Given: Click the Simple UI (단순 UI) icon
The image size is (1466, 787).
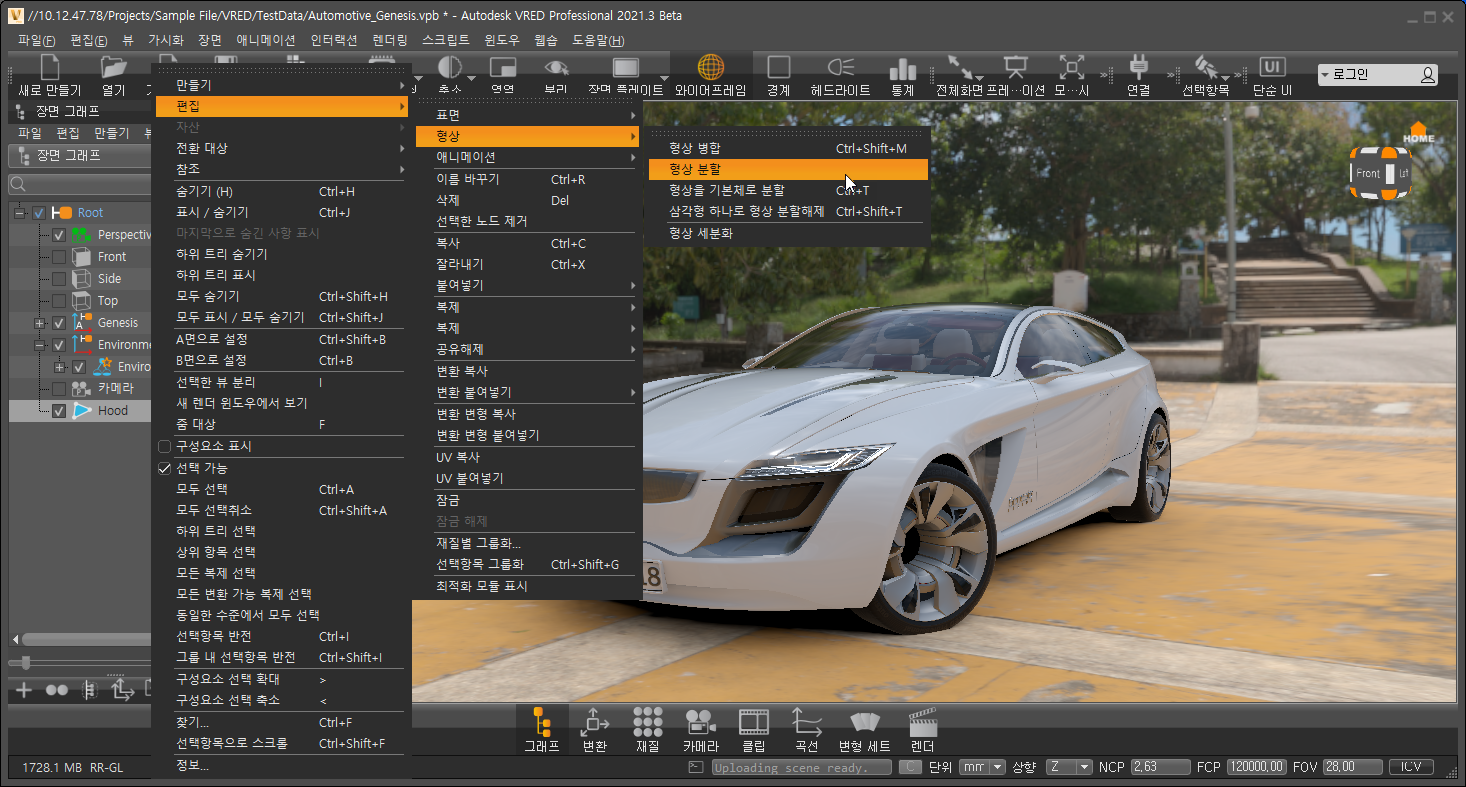Looking at the screenshot, I should tap(1272, 68).
